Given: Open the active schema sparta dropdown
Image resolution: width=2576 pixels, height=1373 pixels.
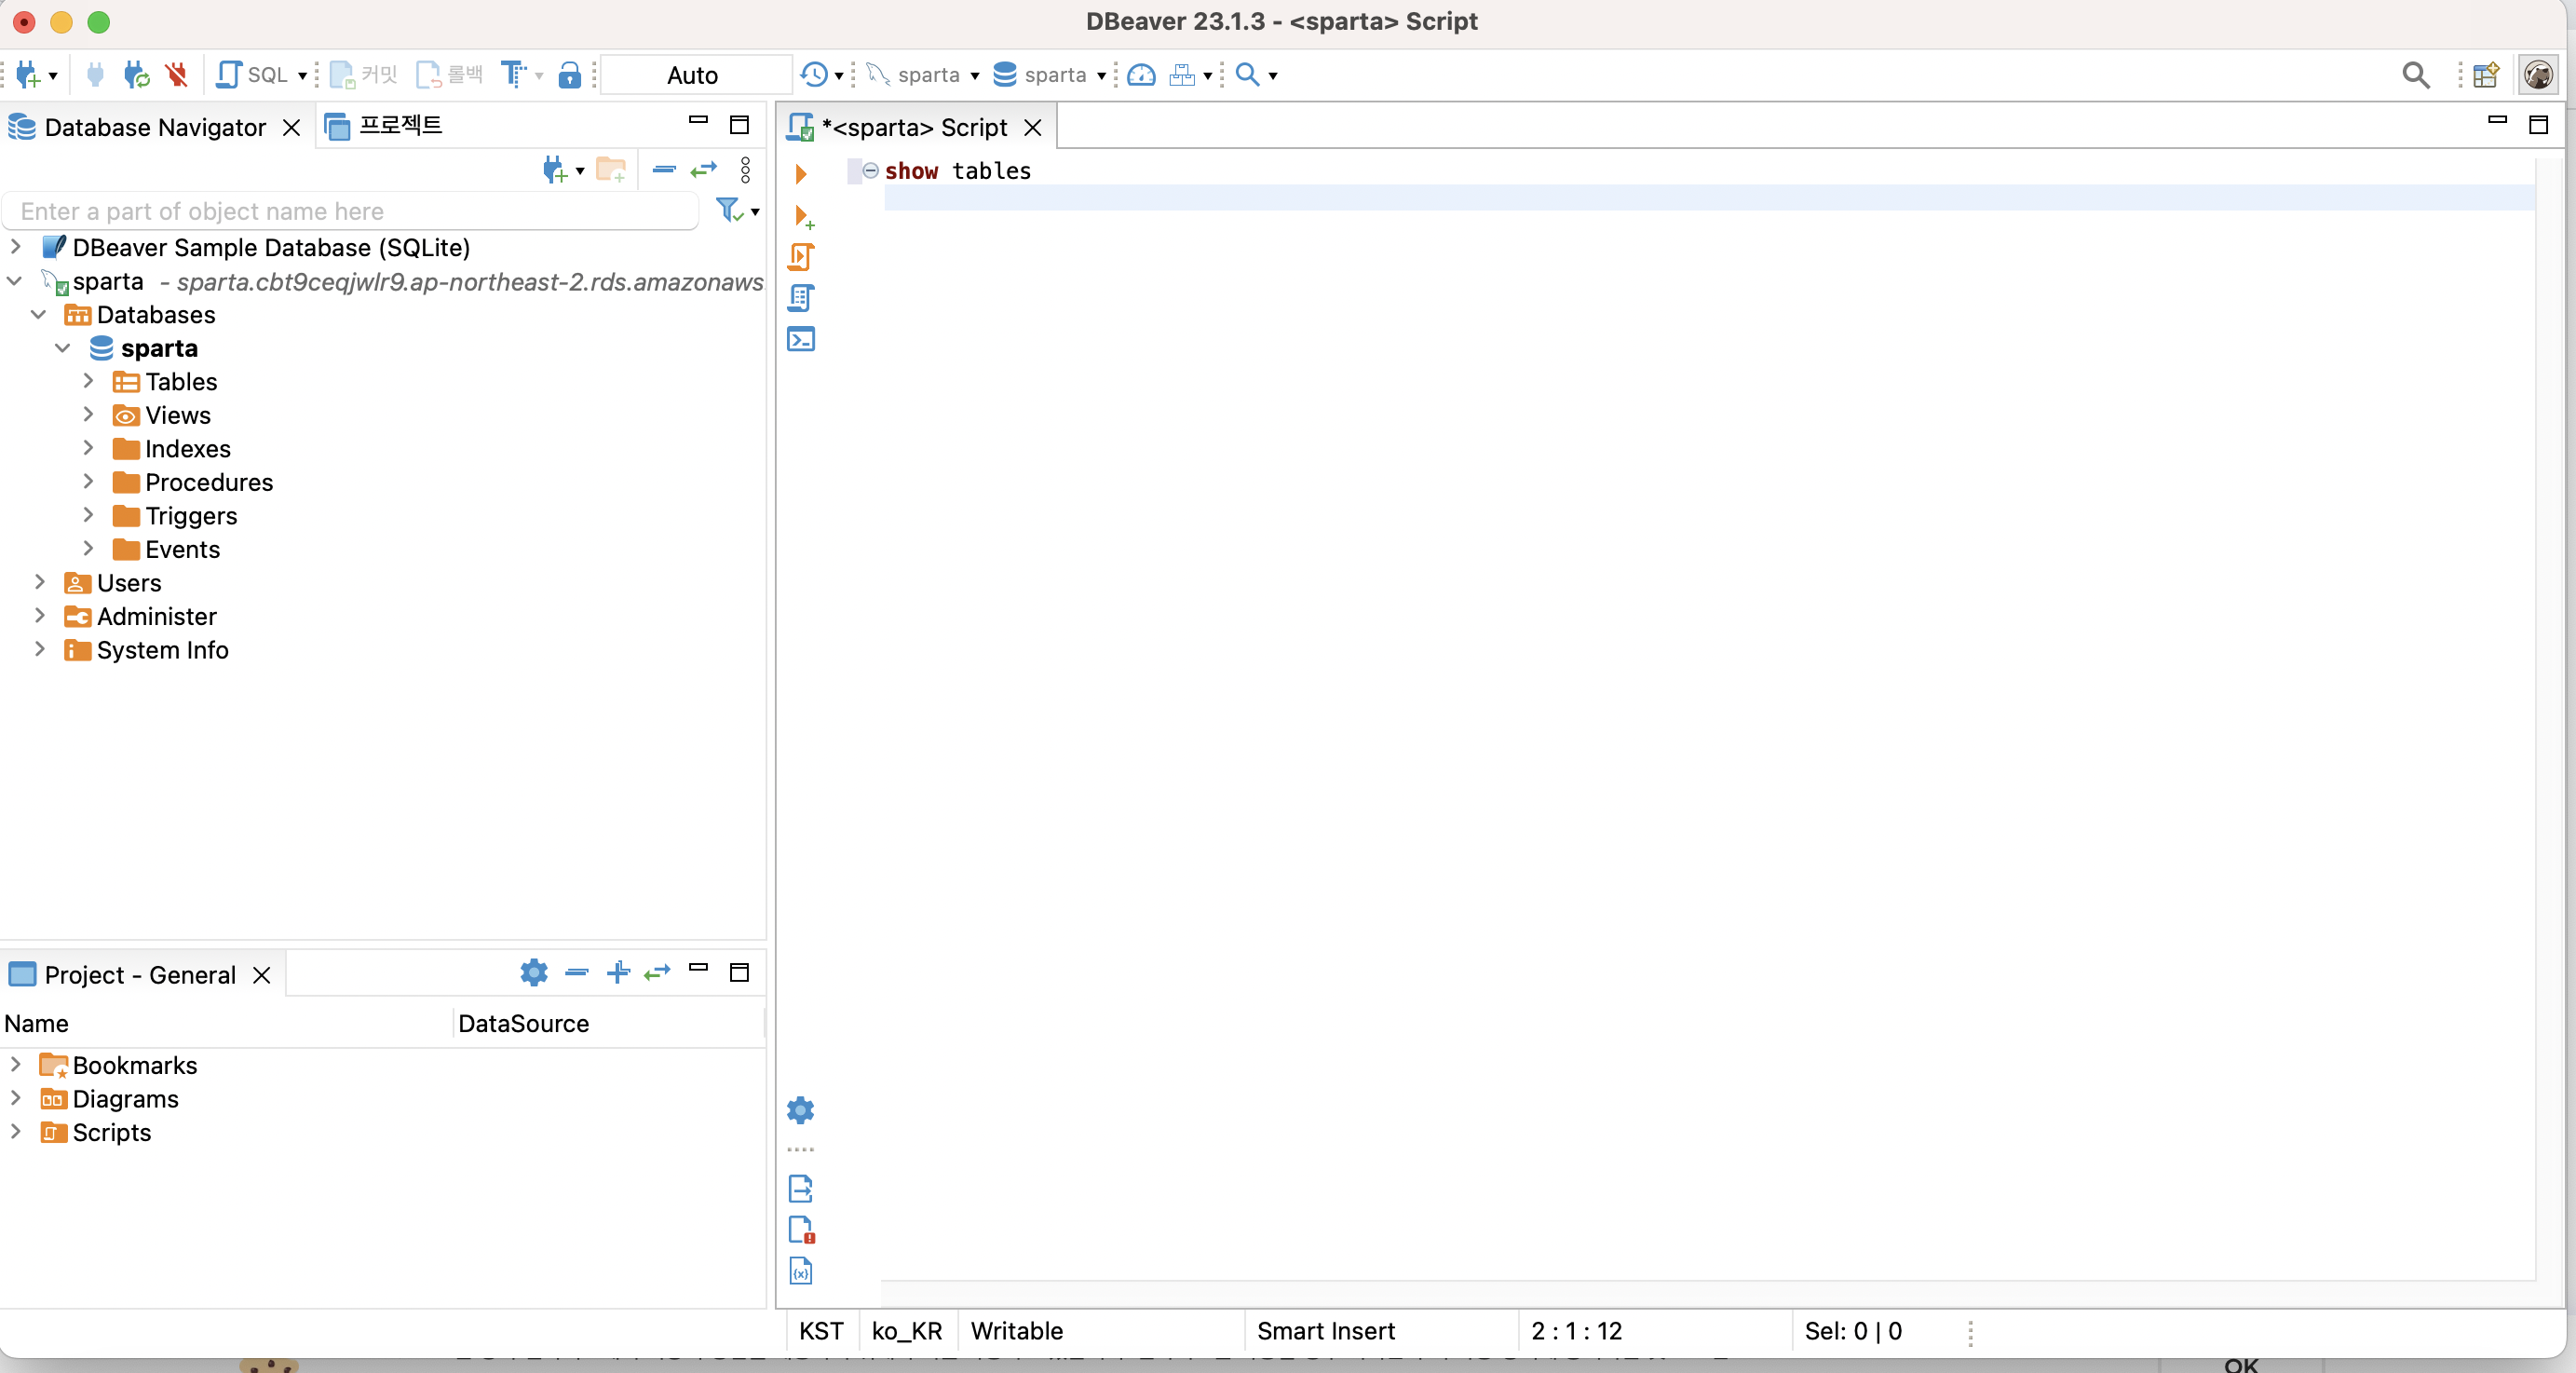Looking at the screenshot, I should [x=1050, y=75].
